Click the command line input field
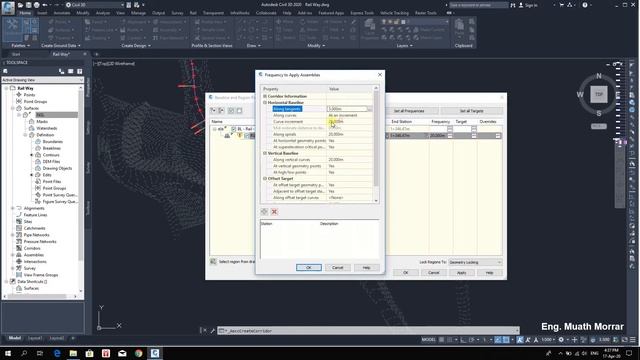This screenshot has width=640, height=360. (x=369, y=331)
